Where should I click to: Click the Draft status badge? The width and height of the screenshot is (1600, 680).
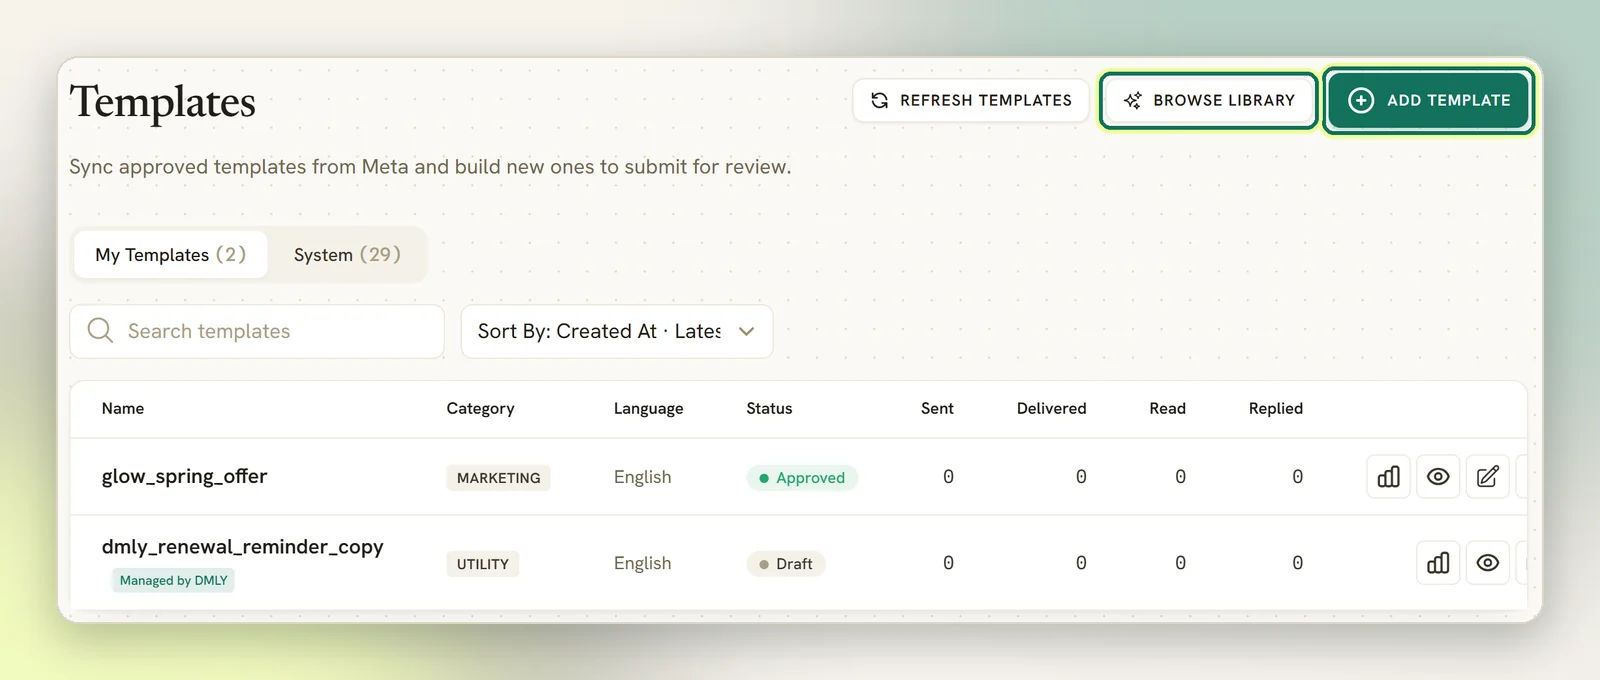coord(786,564)
